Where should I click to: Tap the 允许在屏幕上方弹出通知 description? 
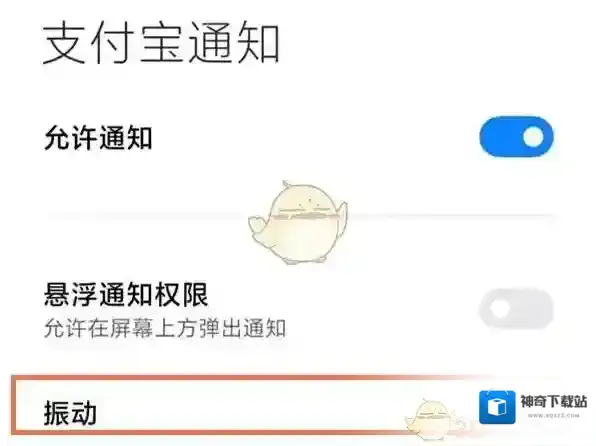point(165,329)
